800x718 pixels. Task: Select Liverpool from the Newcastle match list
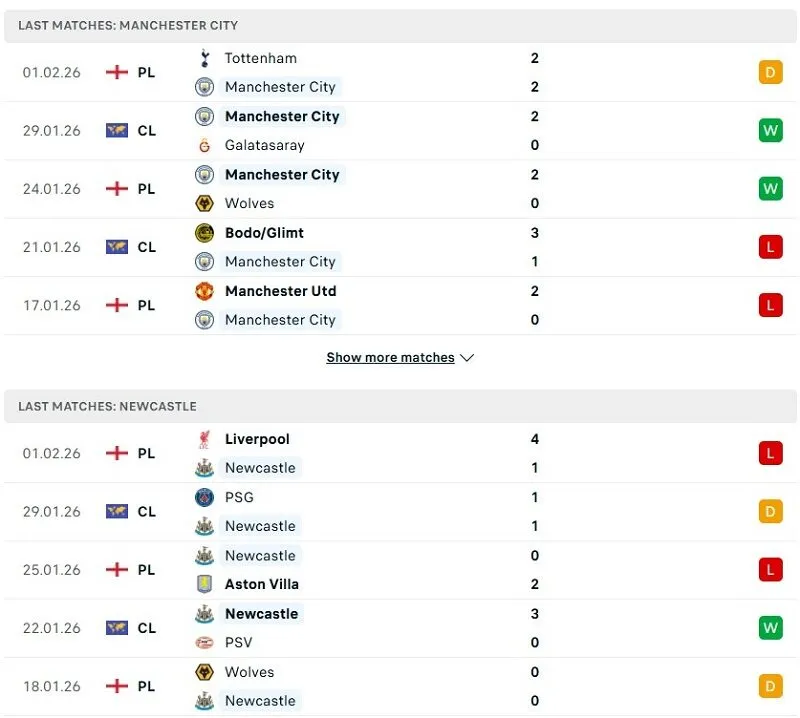(x=257, y=438)
